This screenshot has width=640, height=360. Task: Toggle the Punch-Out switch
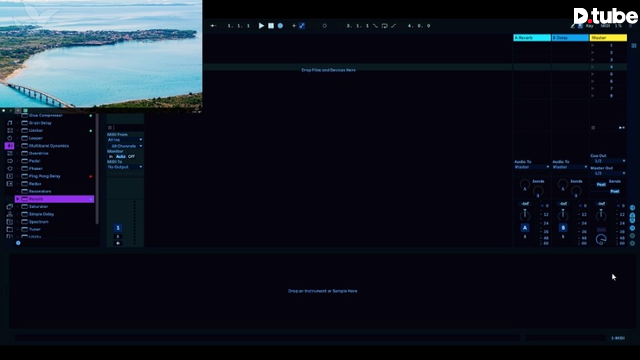(393, 26)
